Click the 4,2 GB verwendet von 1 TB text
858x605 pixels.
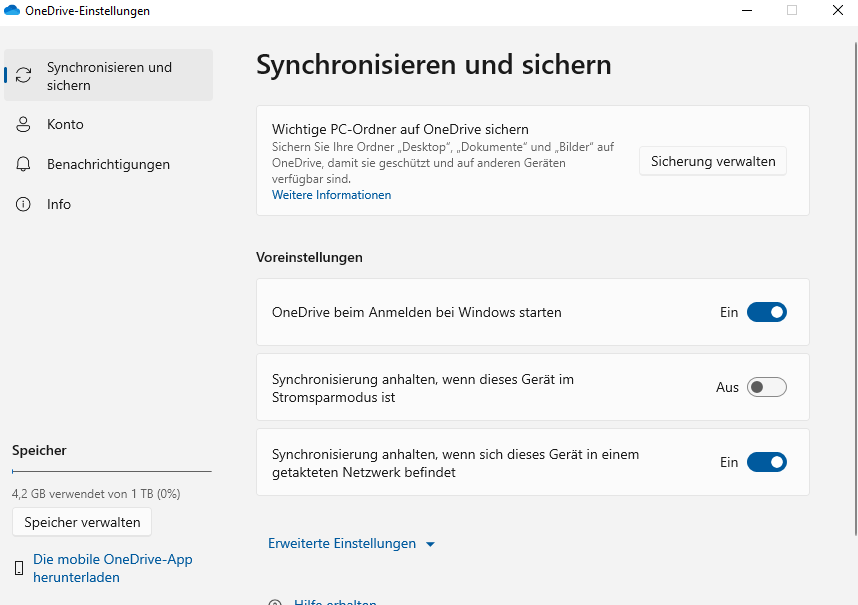[96, 493]
